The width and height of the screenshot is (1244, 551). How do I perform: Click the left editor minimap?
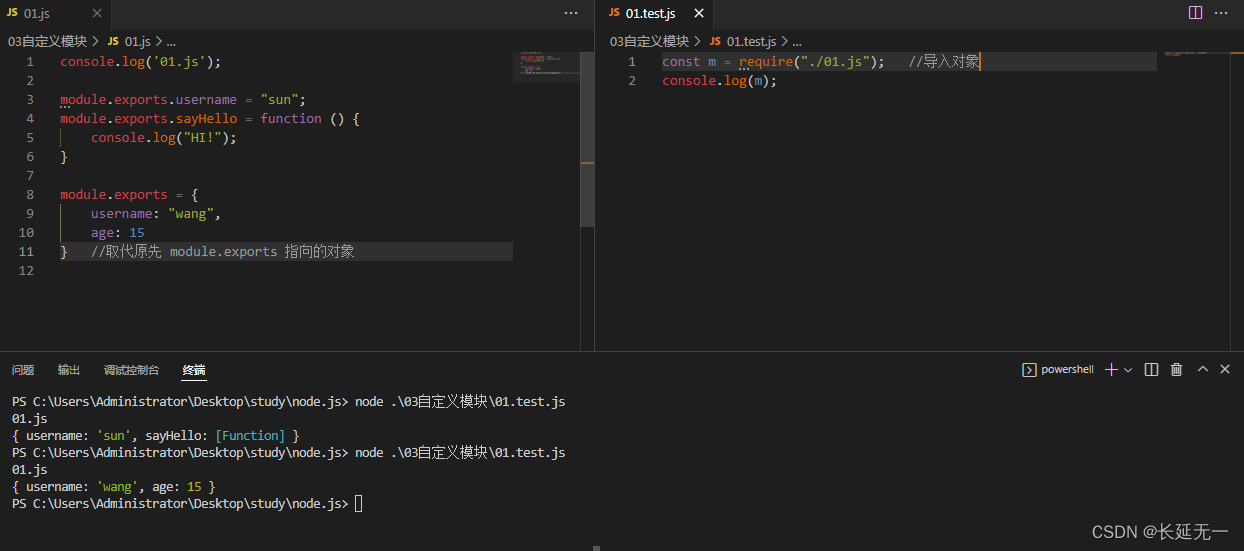pyautogui.click(x=546, y=66)
